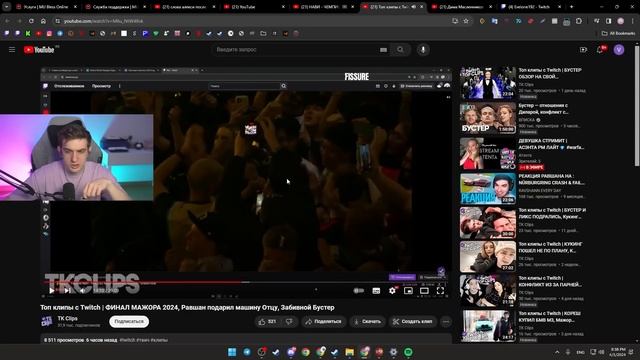Enter fullscreen mode
Image resolution: width=640 pixels, height=360 pixels.
[x=440, y=291]
